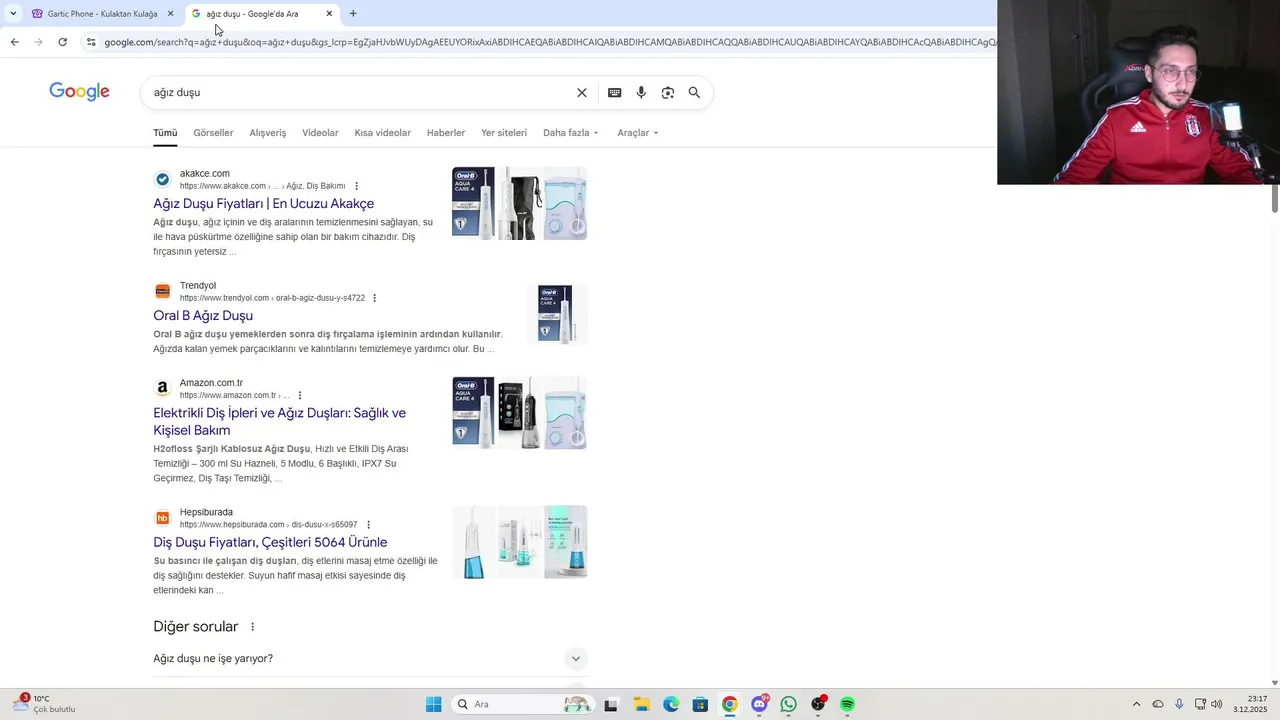The image size is (1280, 720).
Task: Open the taskbar Ara search box
Action: point(523,704)
